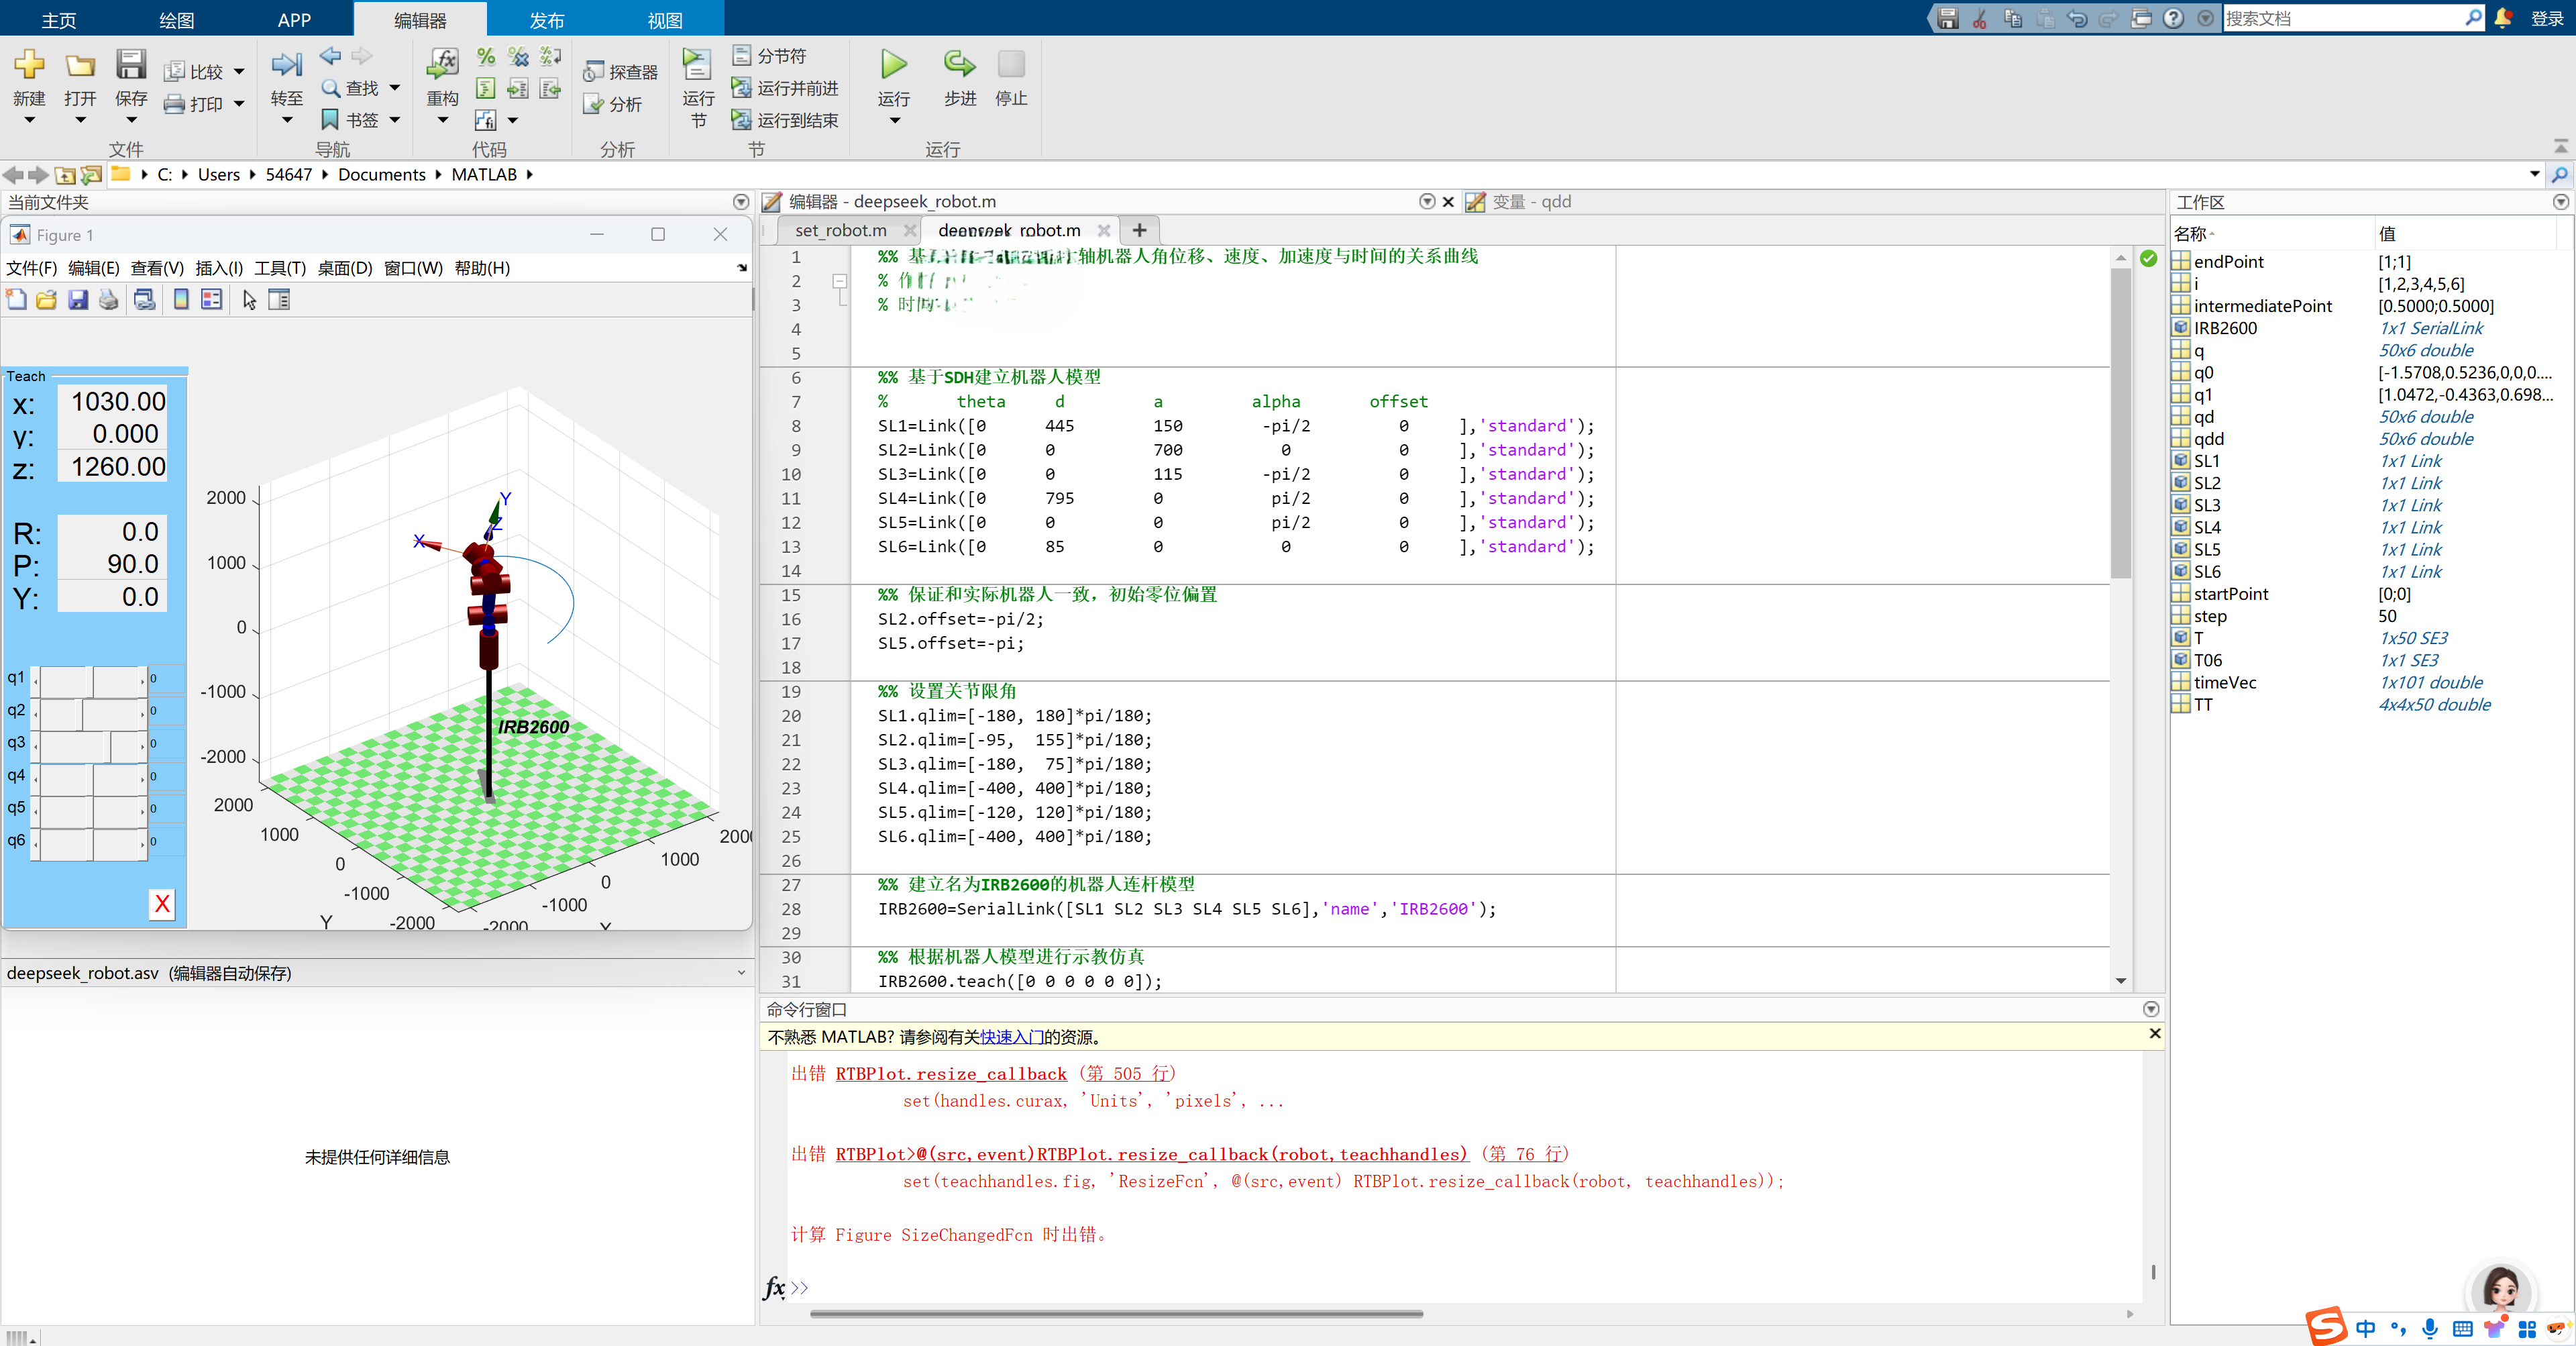This screenshot has height=1346, width=2576.
Task: Expand the Workspace panel actions menu
Action: pyautogui.click(x=2560, y=202)
